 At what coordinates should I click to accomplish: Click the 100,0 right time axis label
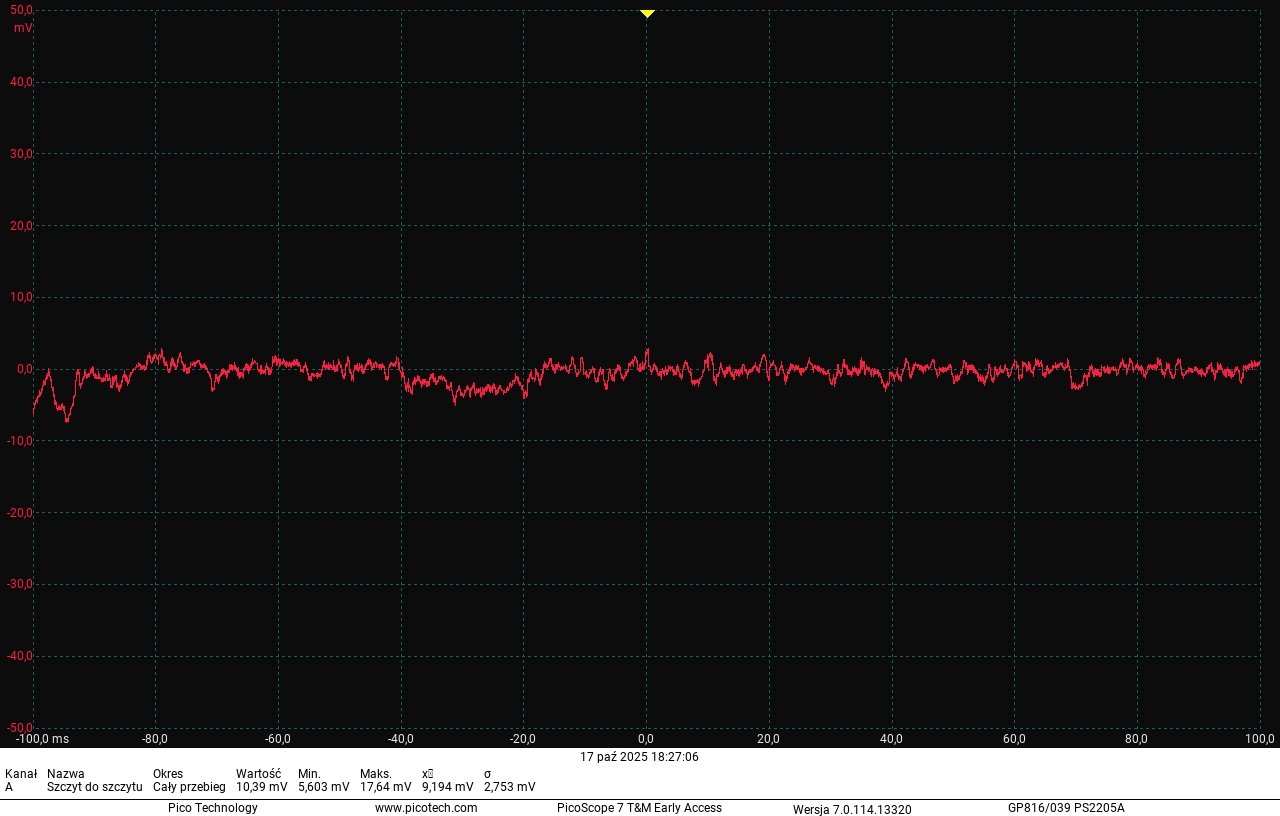click(1258, 740)
